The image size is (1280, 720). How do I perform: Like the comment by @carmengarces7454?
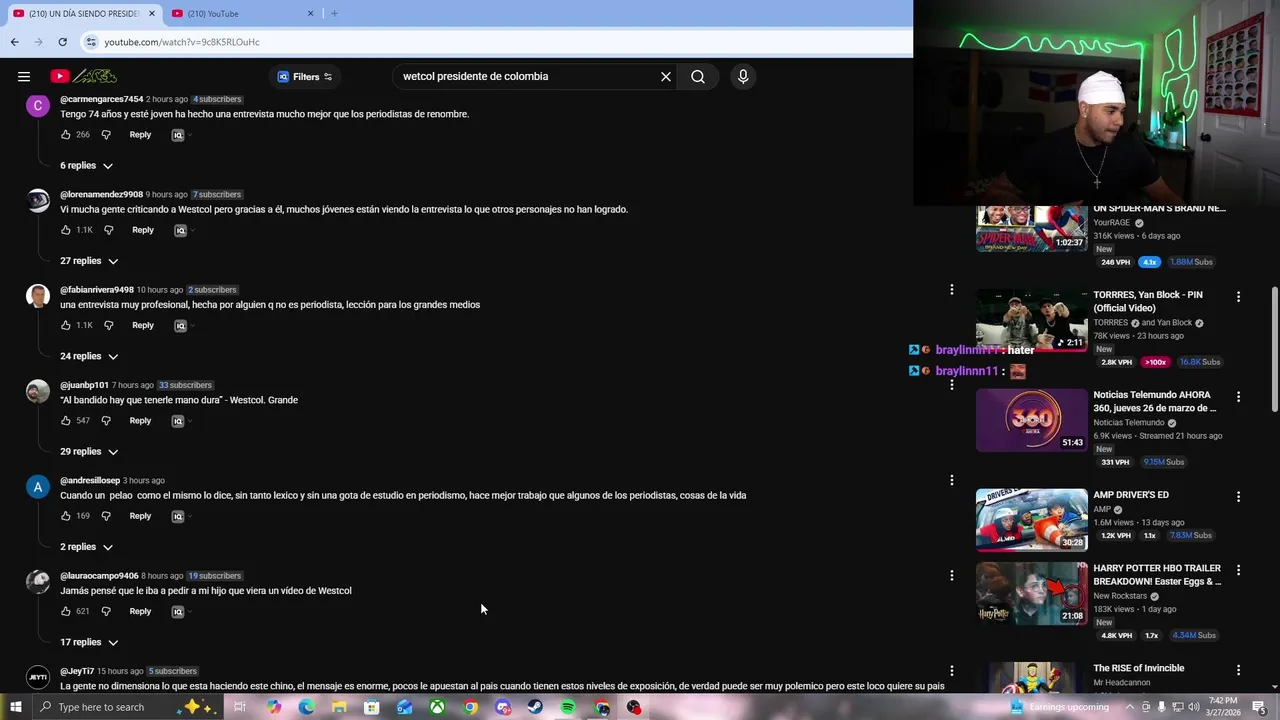pos(66,135)
